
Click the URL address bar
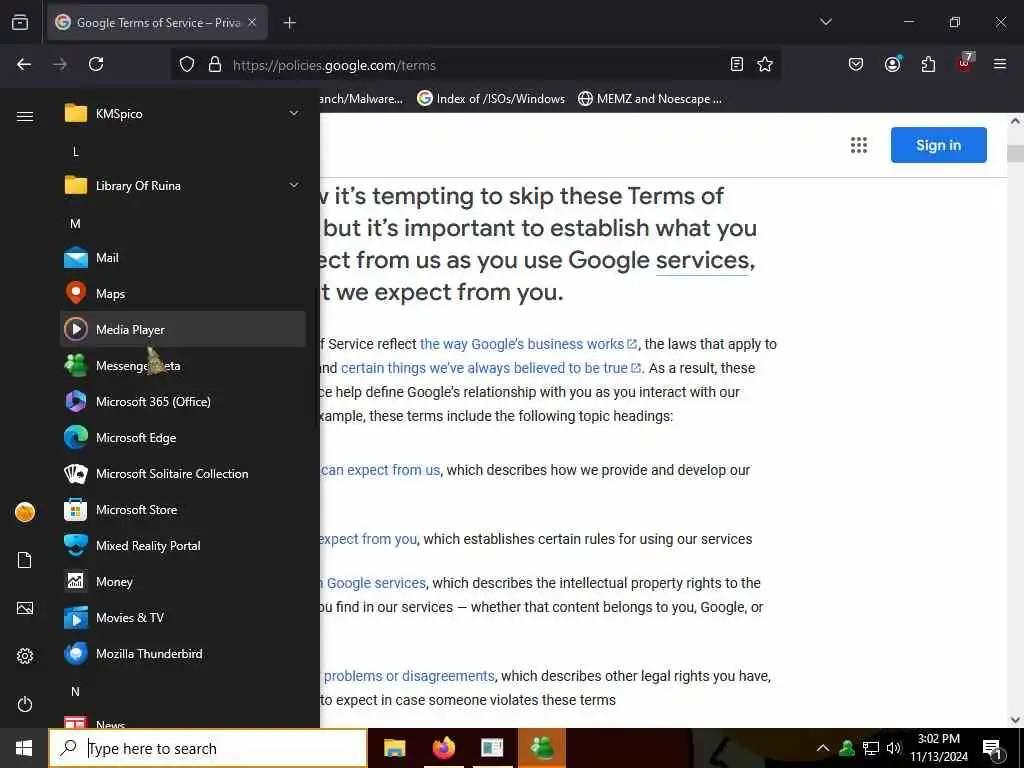tap(477, 65)
